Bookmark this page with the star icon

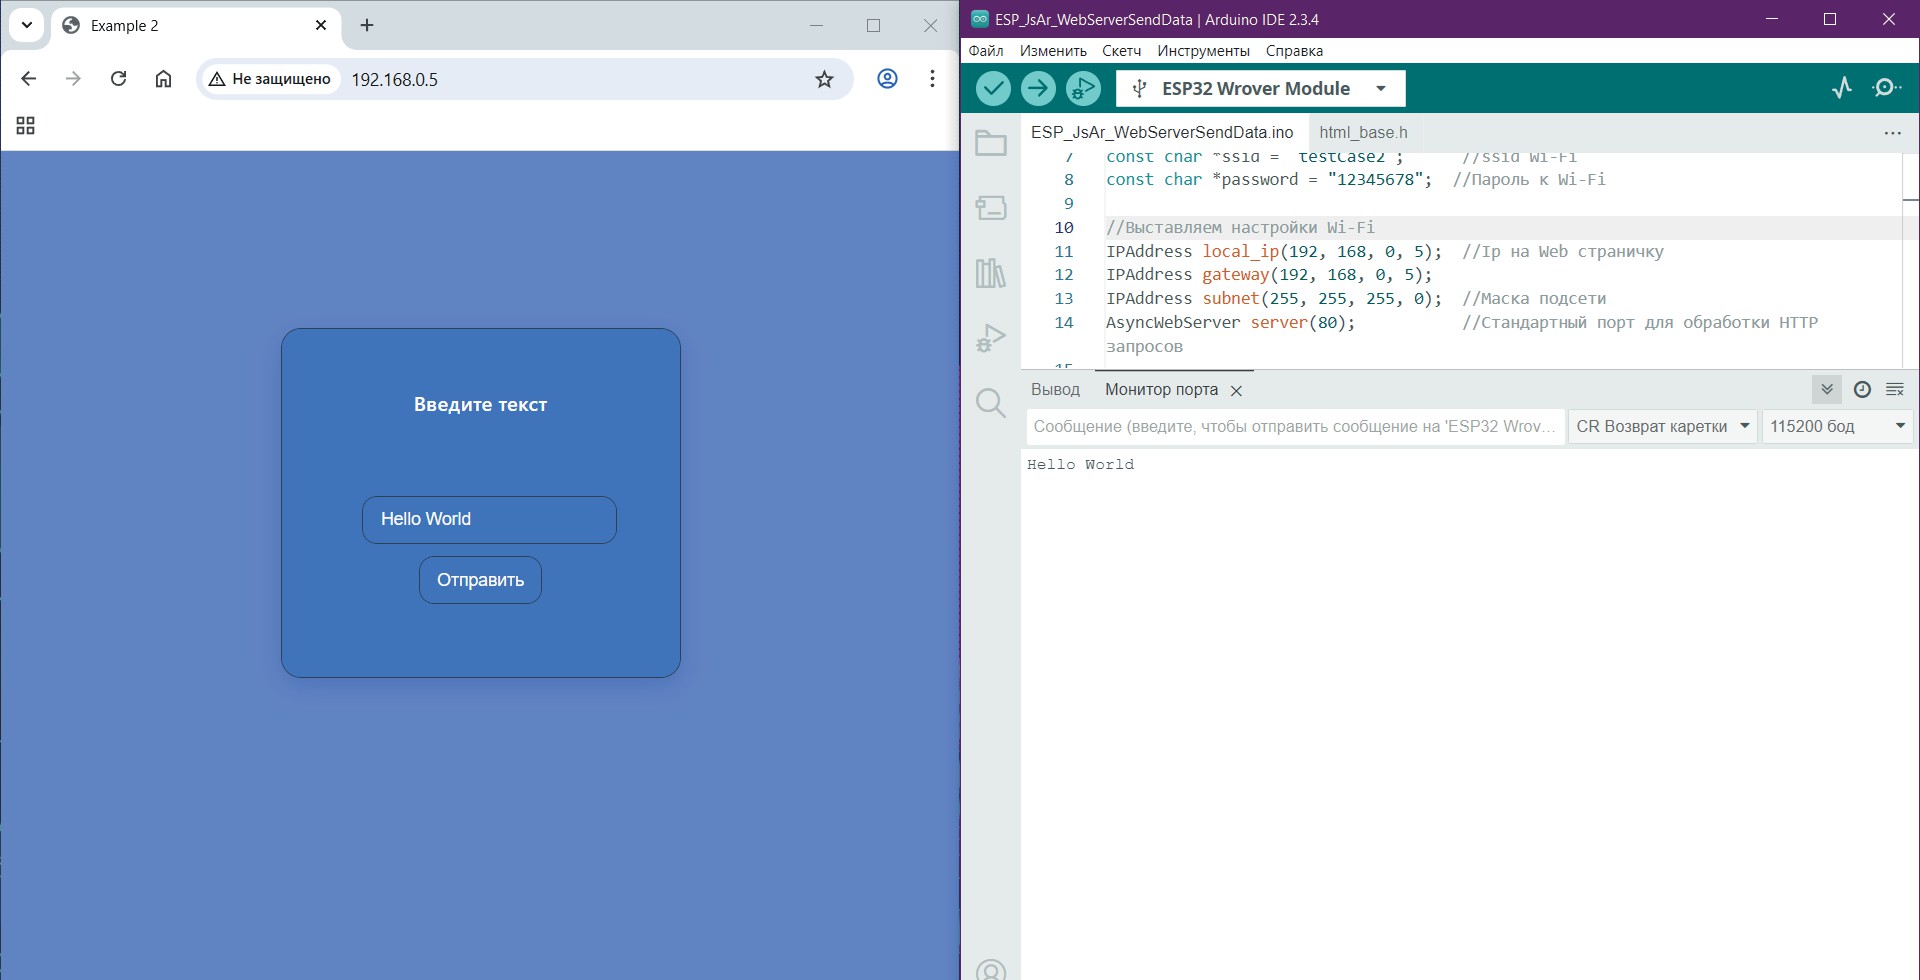(824, 80)
